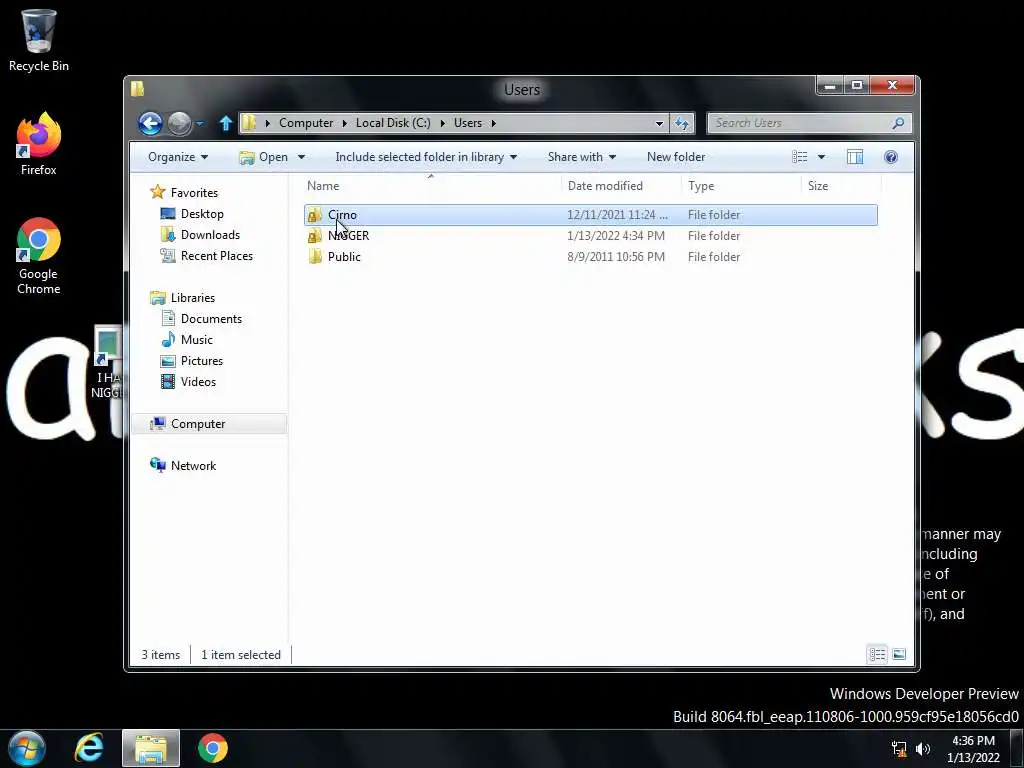Click the network tray icon

899,748
